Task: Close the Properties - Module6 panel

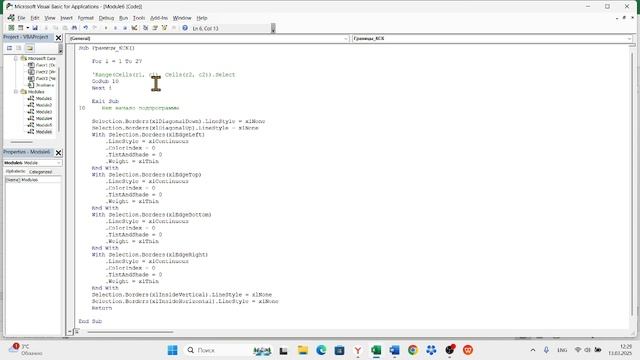Action: (x=58, y=152)
